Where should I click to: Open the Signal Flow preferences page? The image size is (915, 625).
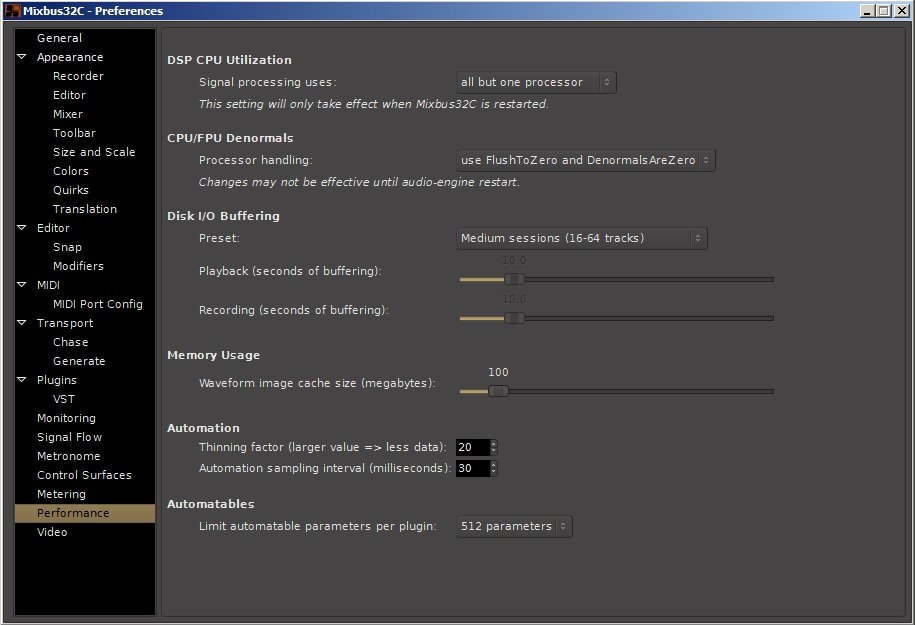coord(69,437)
